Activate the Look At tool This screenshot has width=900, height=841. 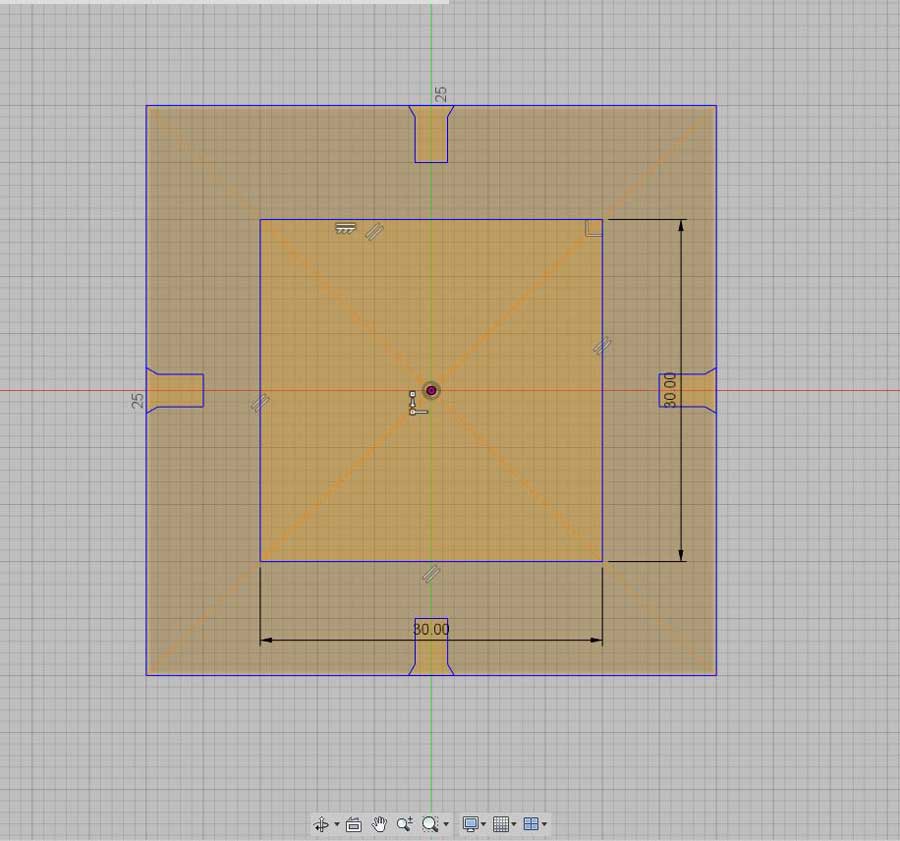coord(354,824)
